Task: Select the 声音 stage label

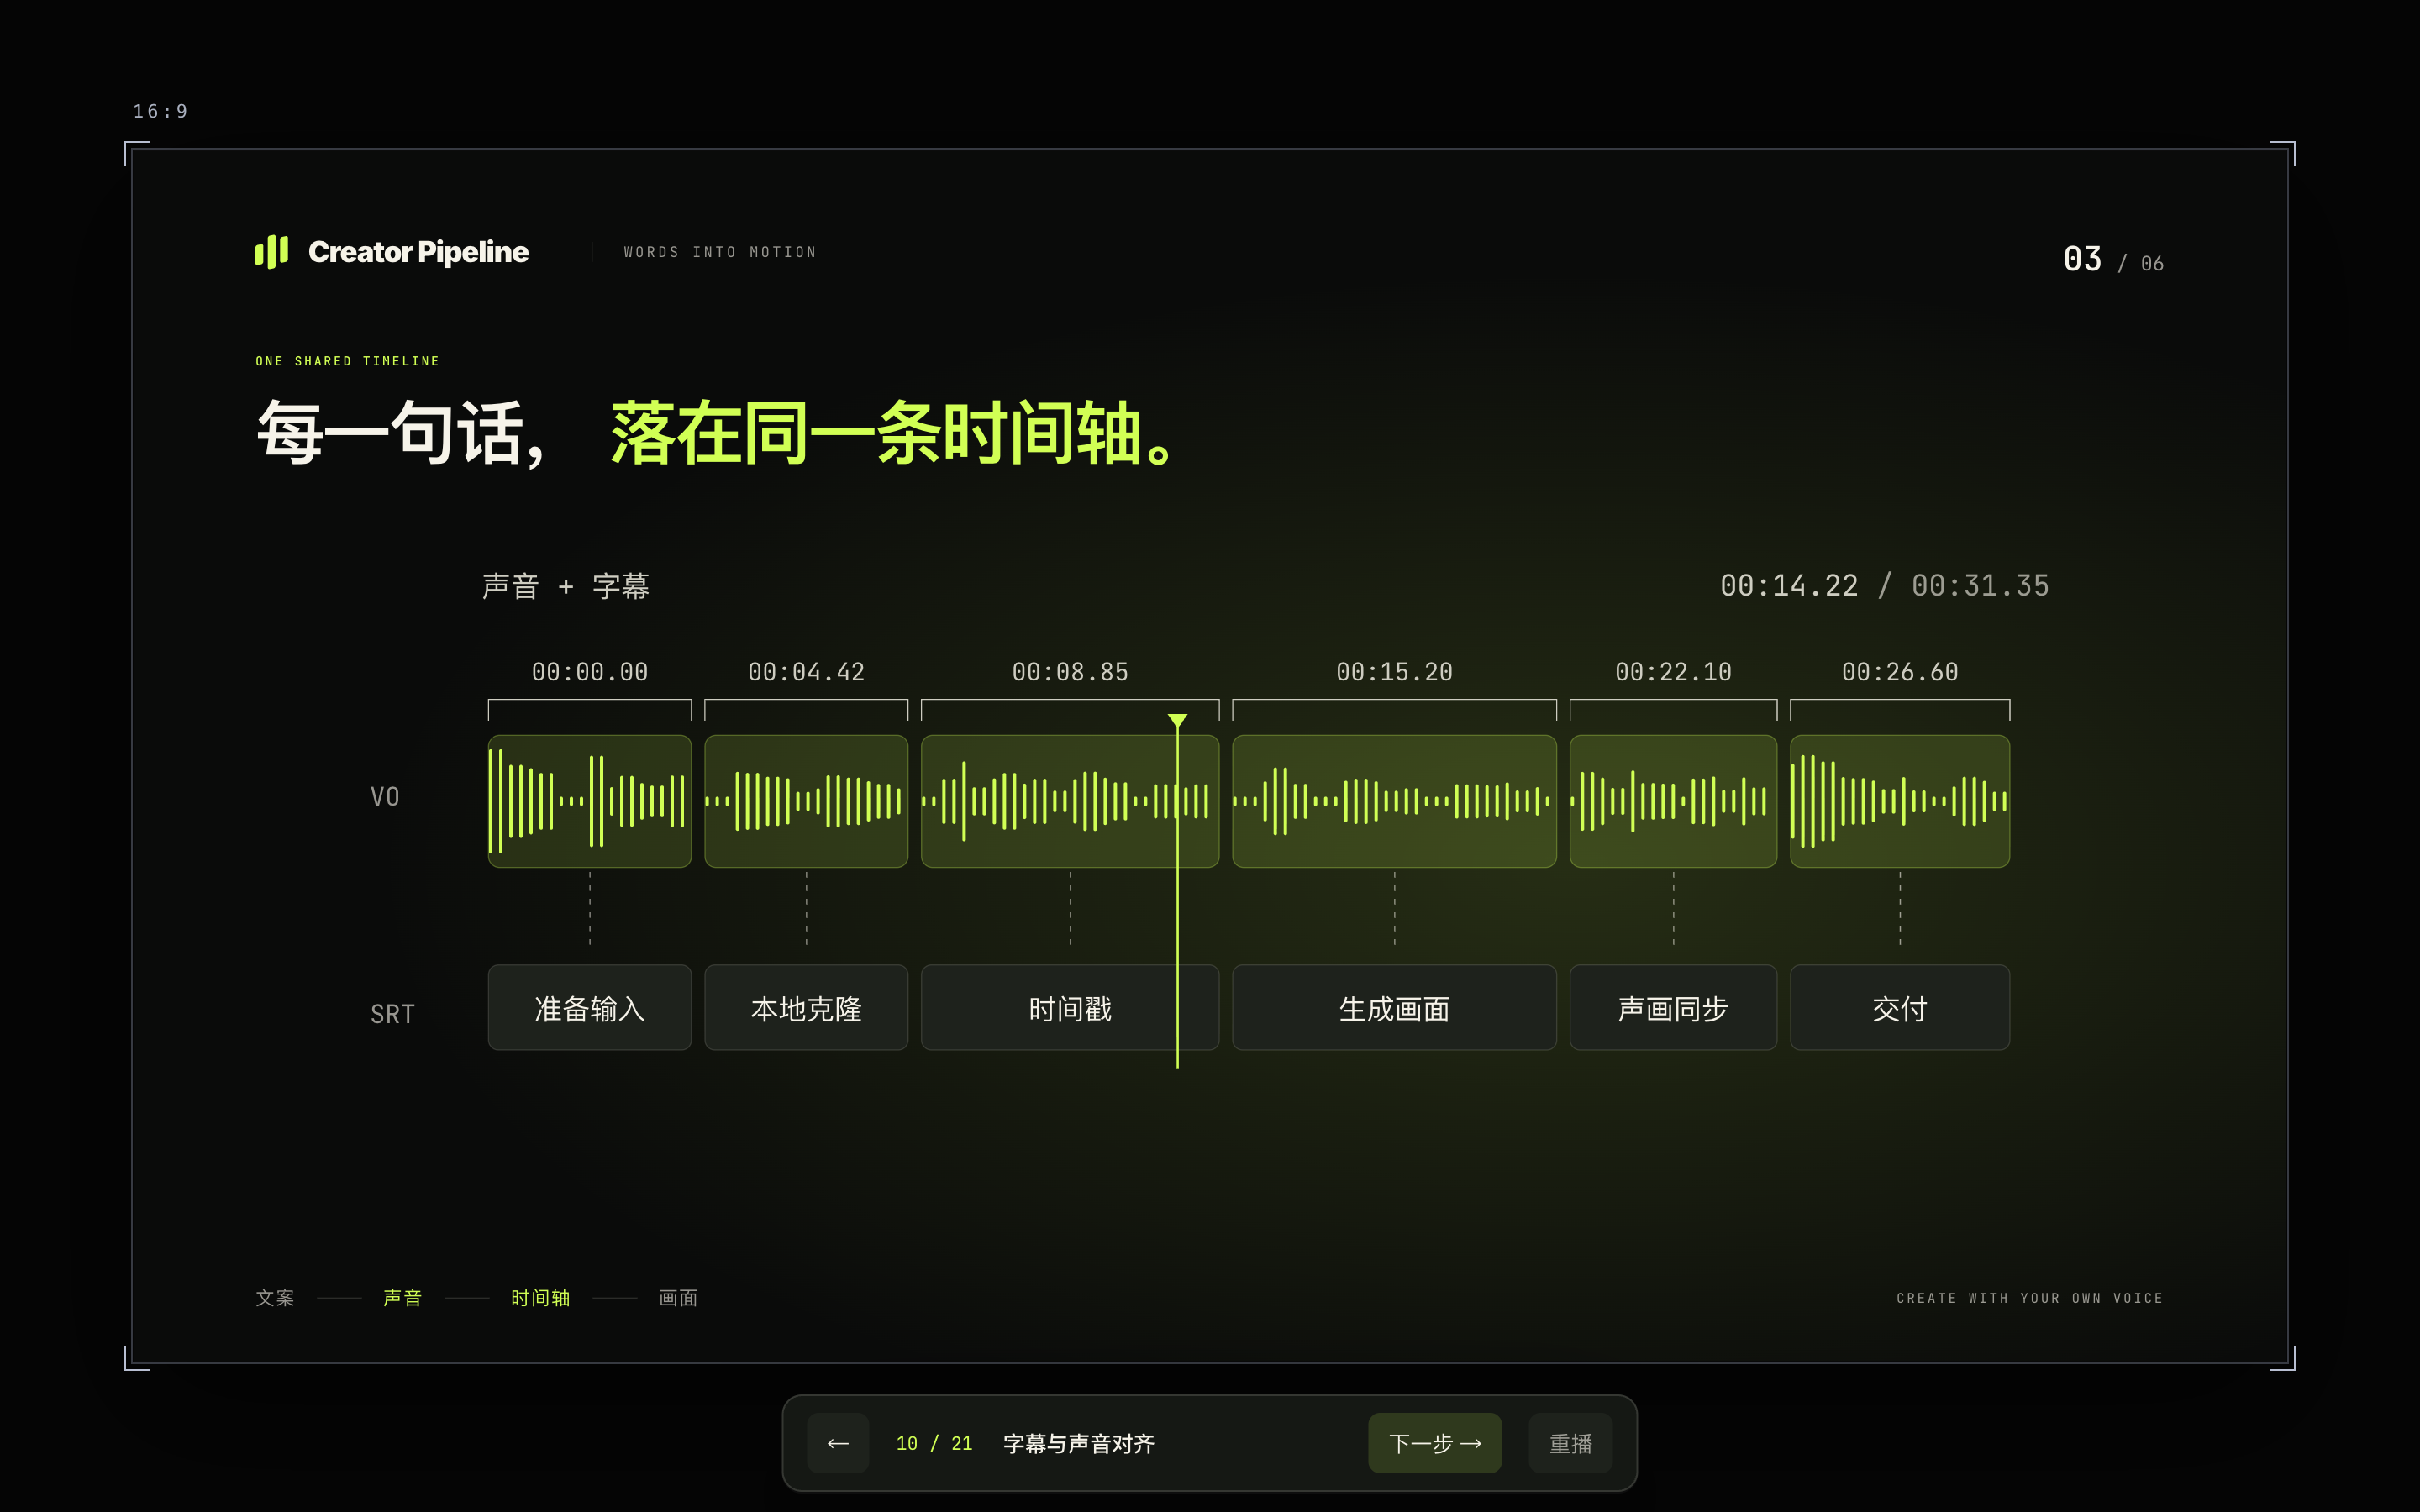Action: [x=402, y=1298]
